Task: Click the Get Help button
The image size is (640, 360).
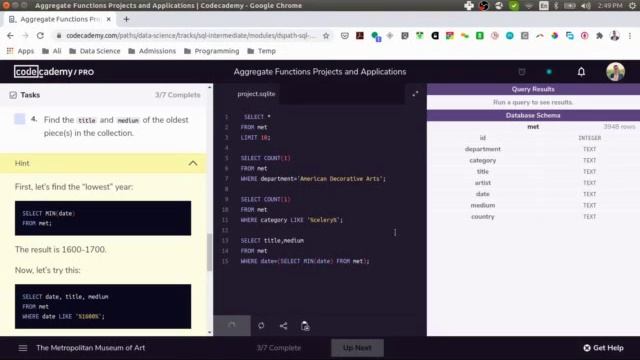Action: coord(603,348)
